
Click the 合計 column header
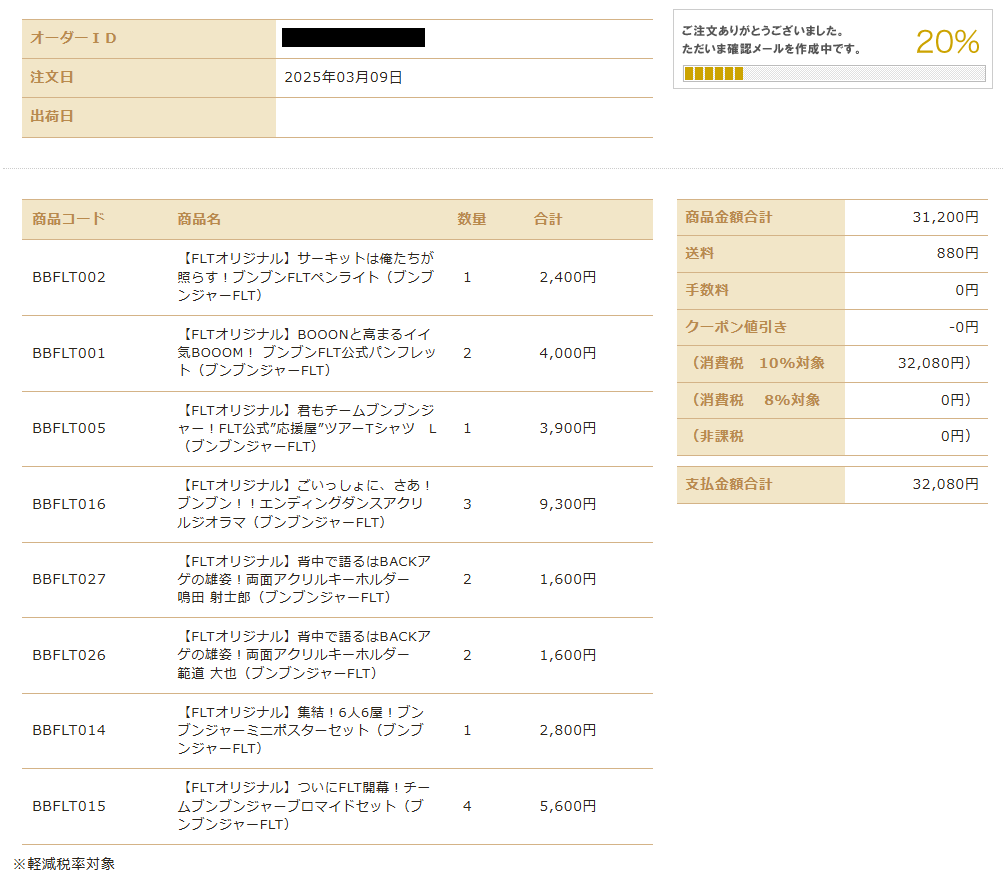click(x=548, y=219)
